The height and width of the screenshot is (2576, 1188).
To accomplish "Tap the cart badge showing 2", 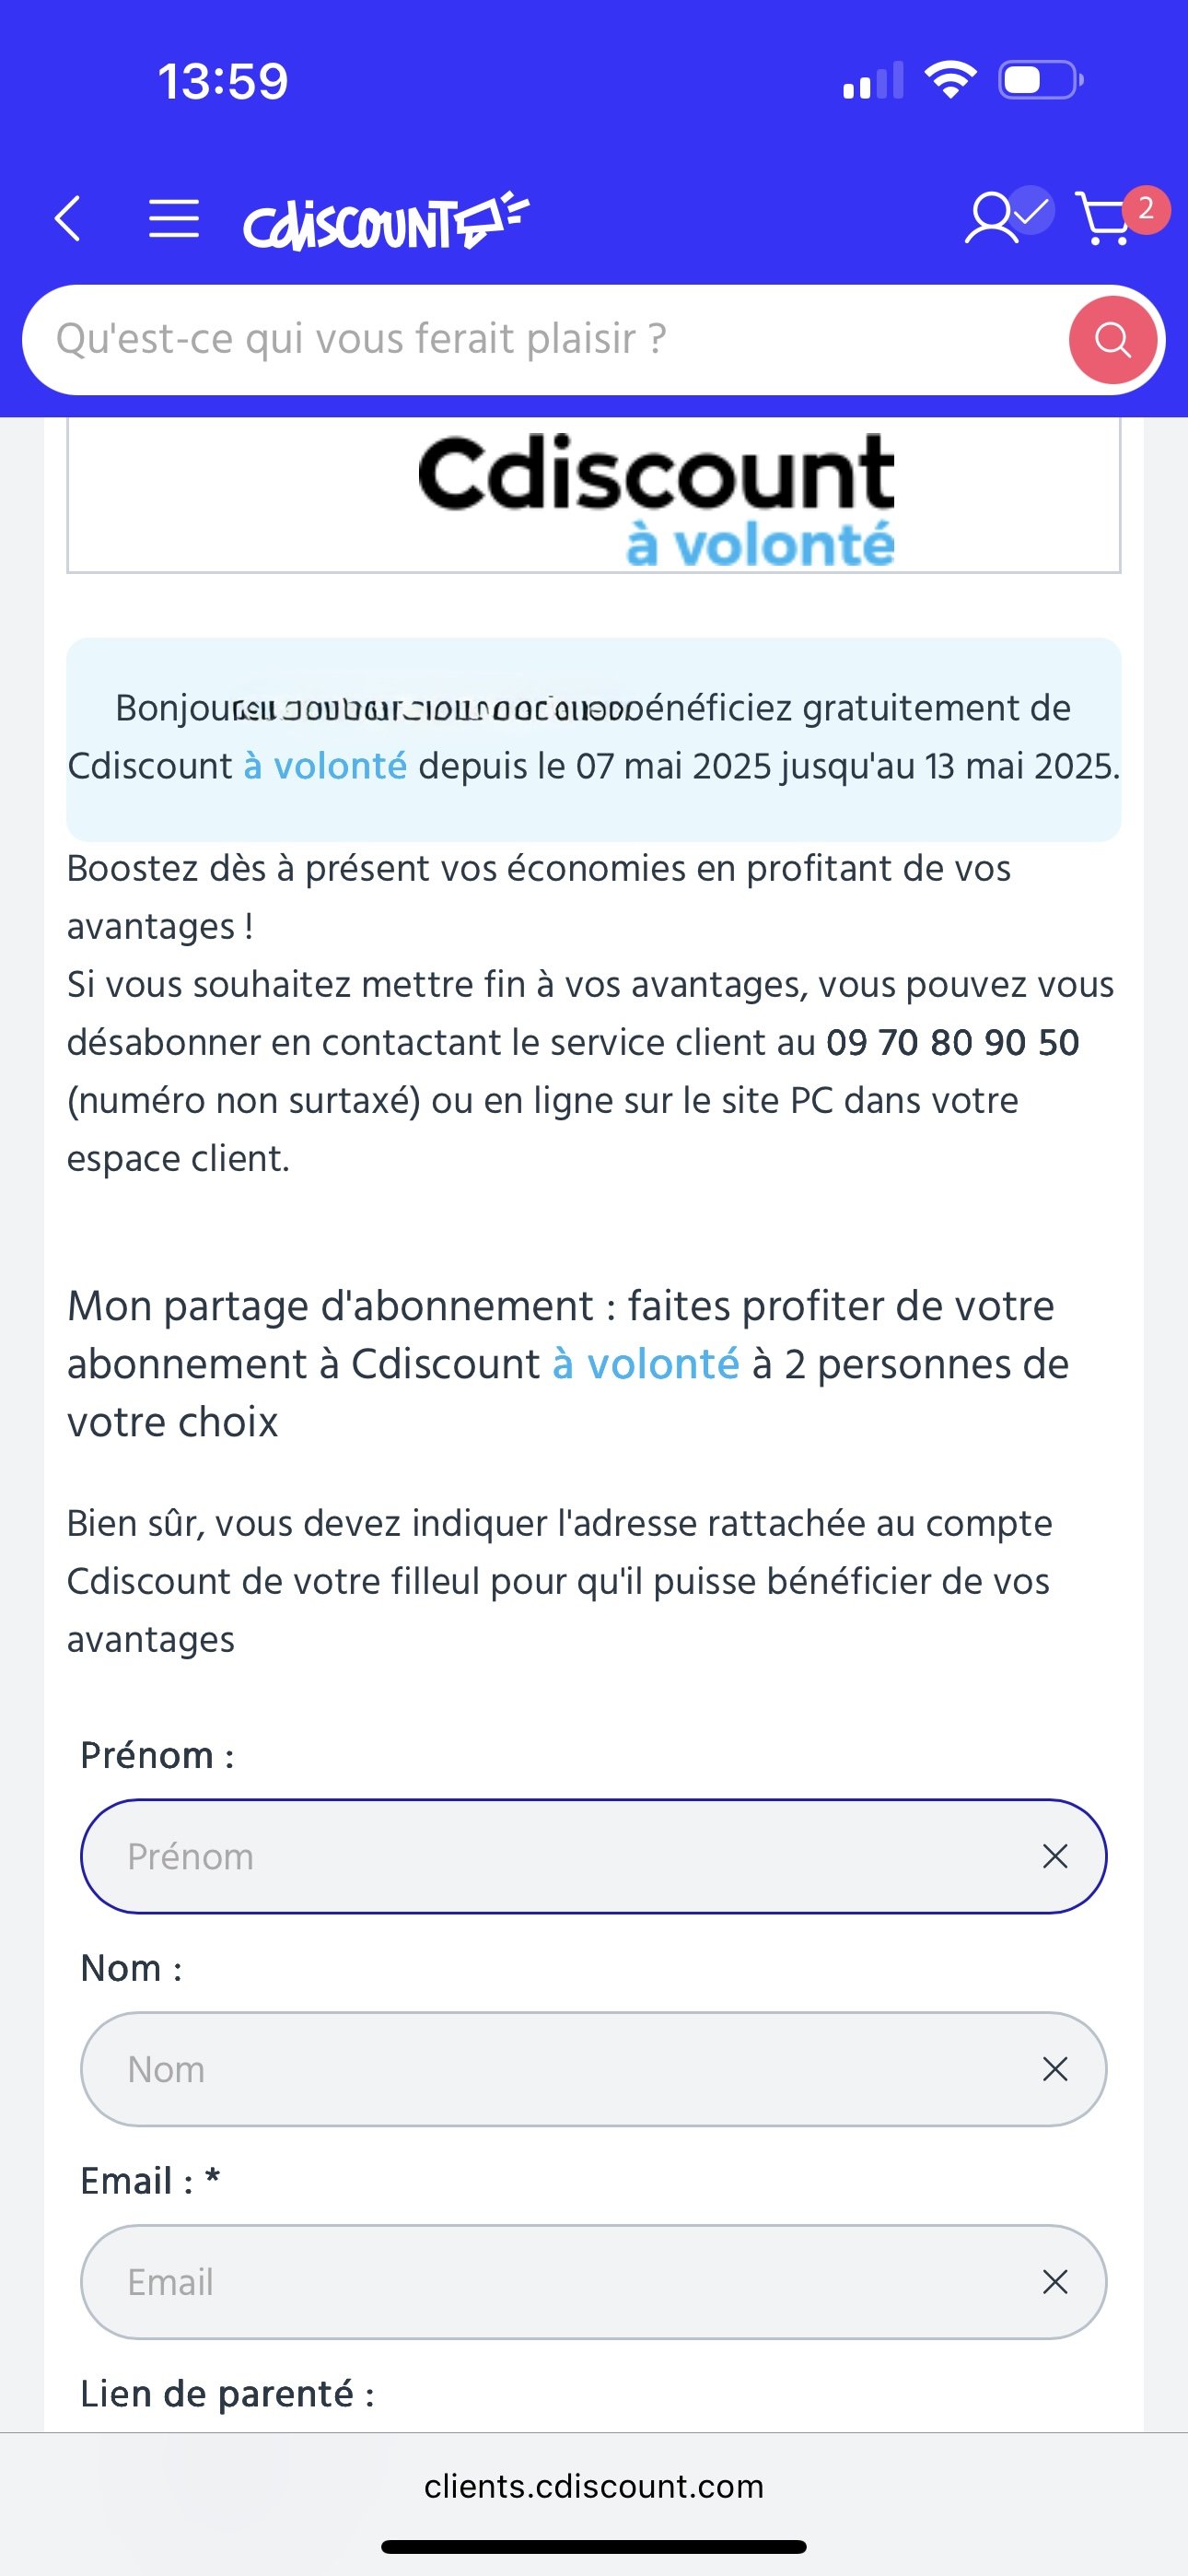I will (x=1146, y=209).
